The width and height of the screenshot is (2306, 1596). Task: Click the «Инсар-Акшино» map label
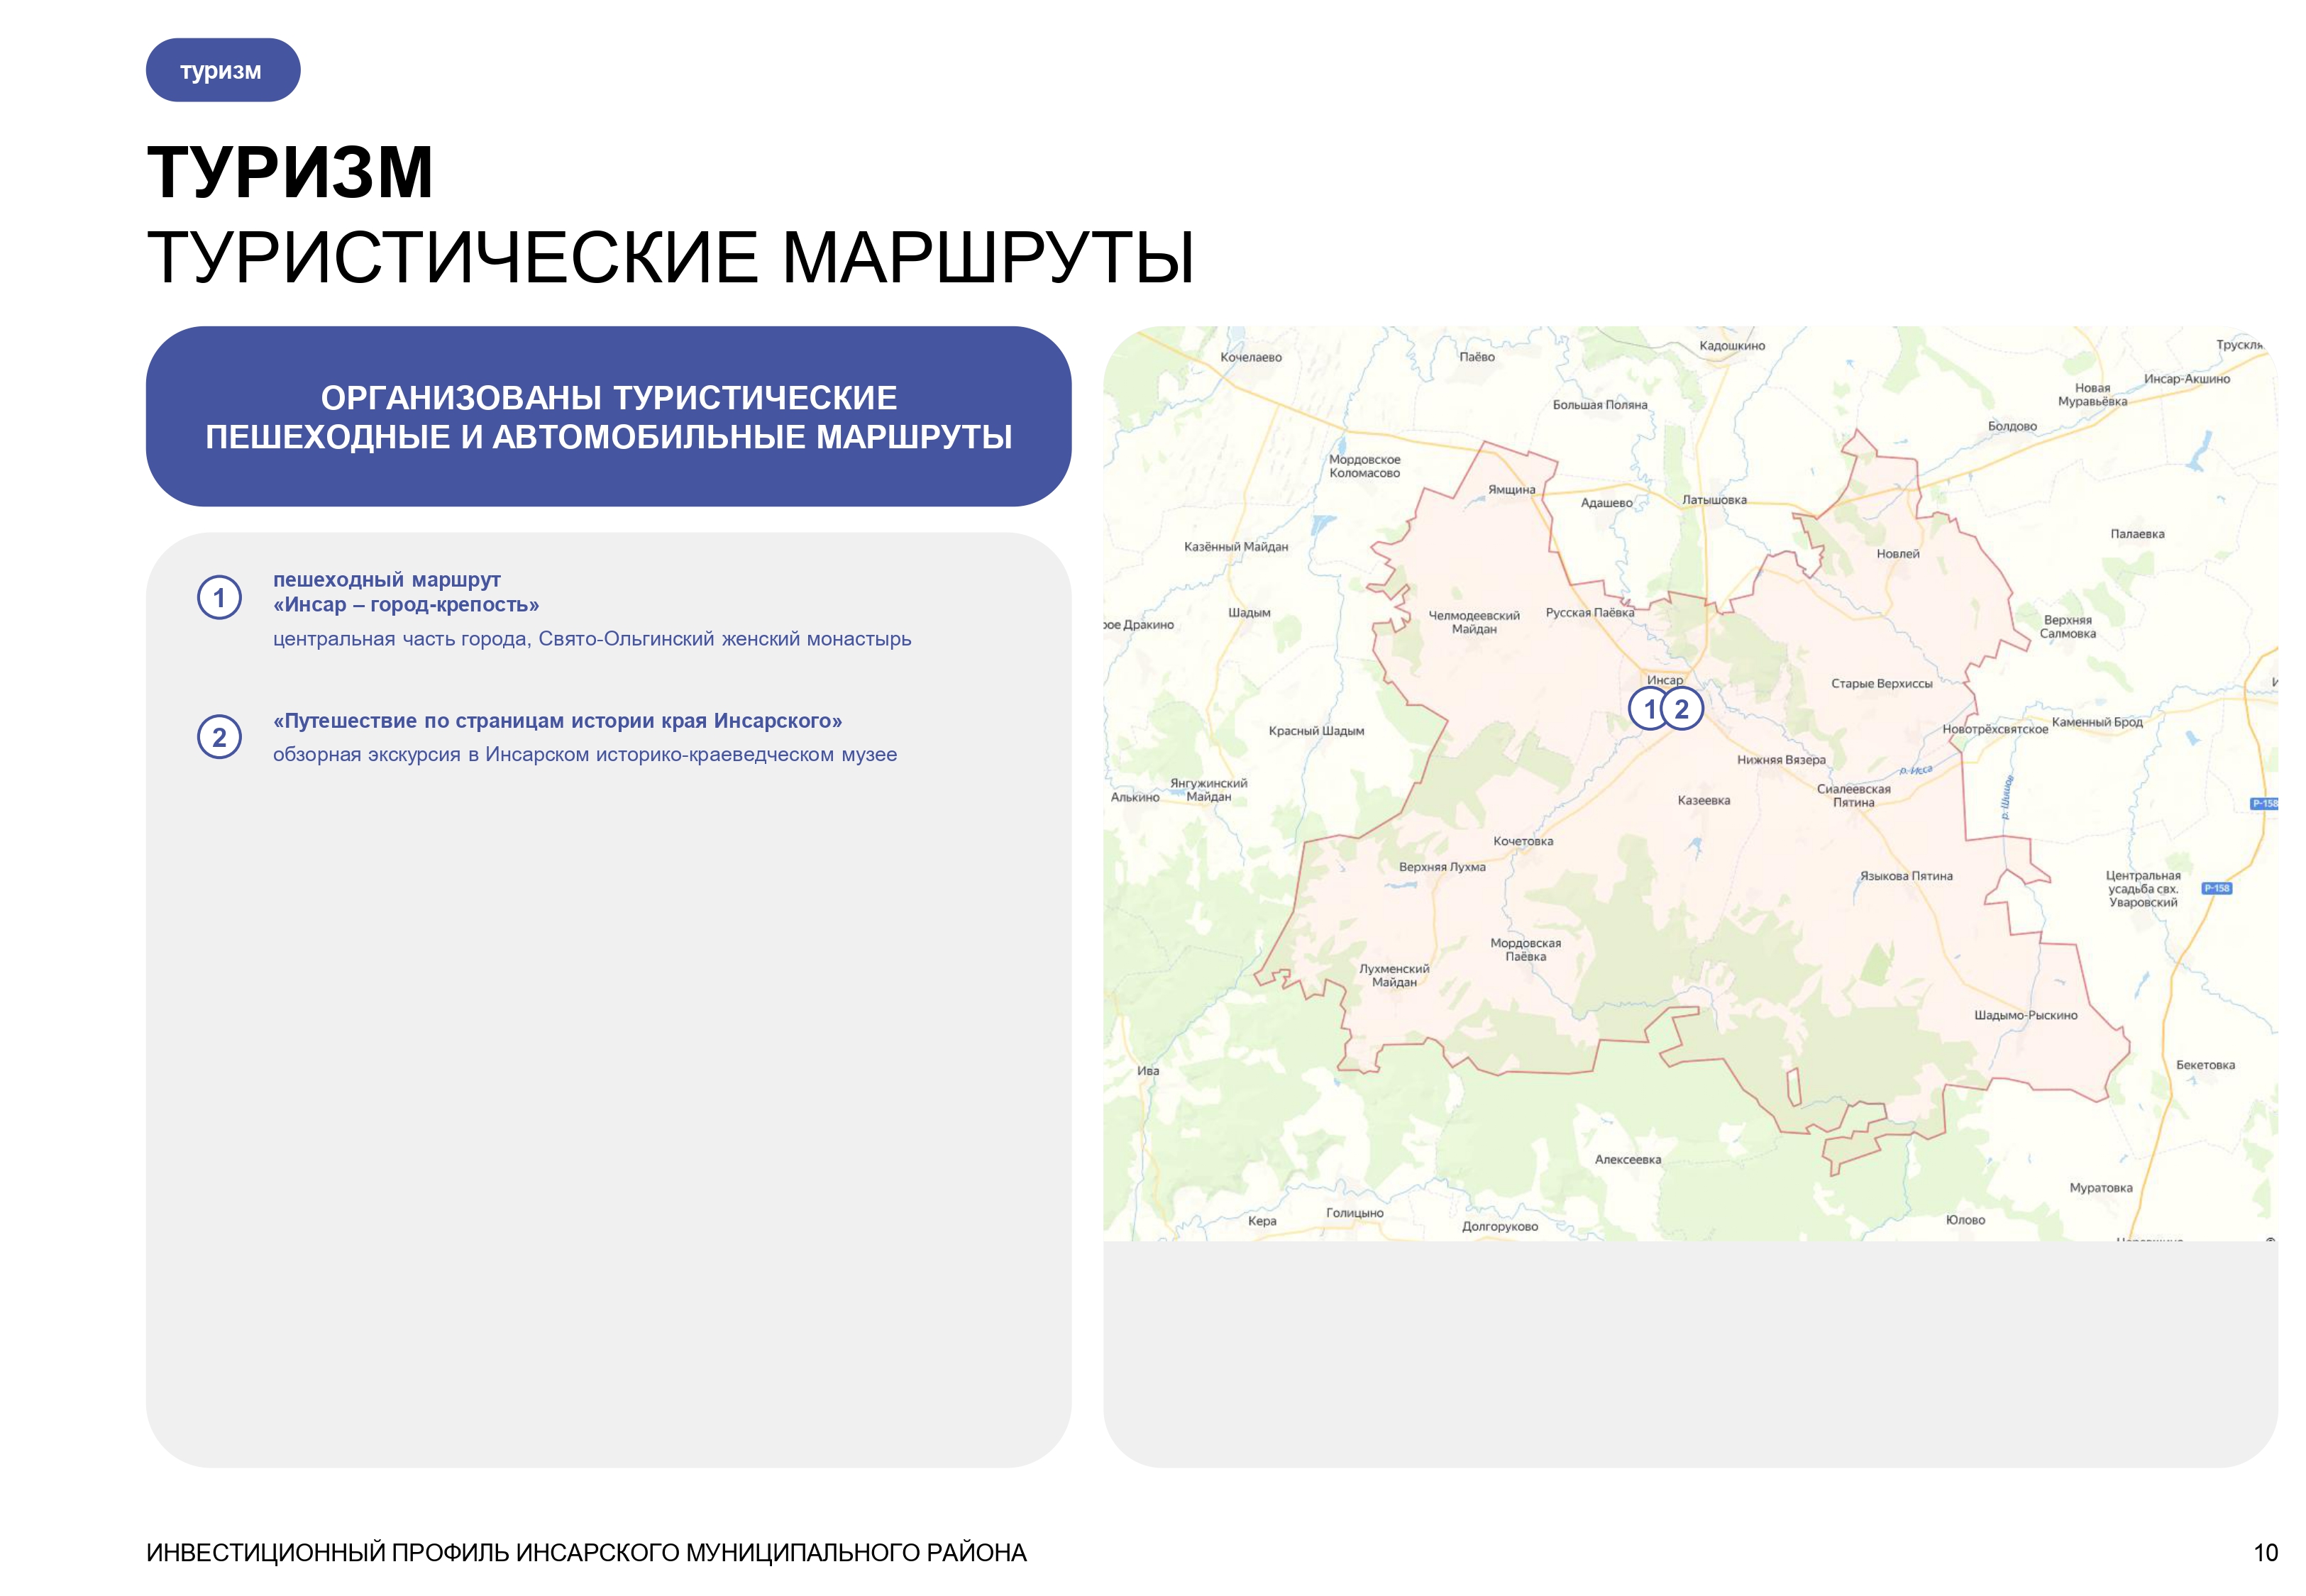[2187, 379]
